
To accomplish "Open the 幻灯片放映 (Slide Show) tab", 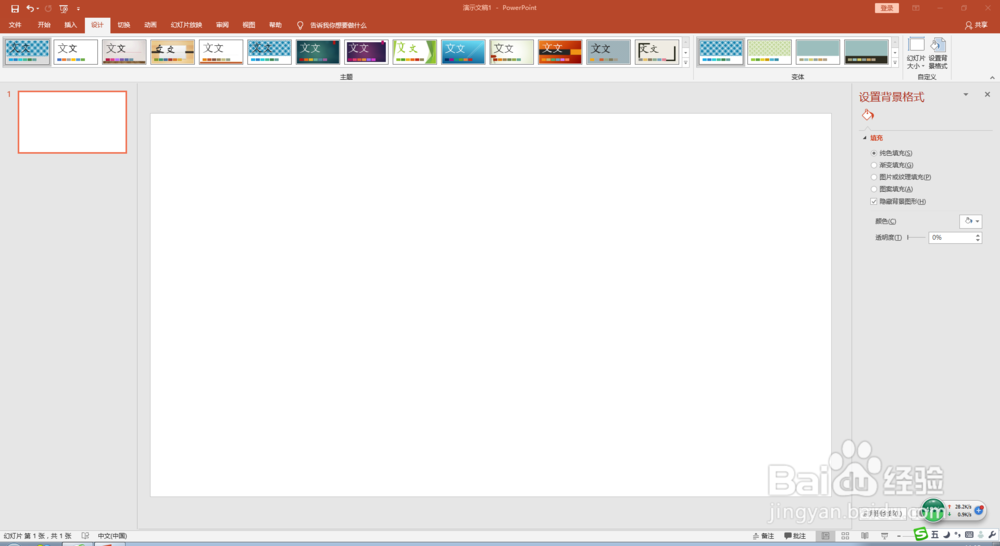I will click(x=186, y=25).
